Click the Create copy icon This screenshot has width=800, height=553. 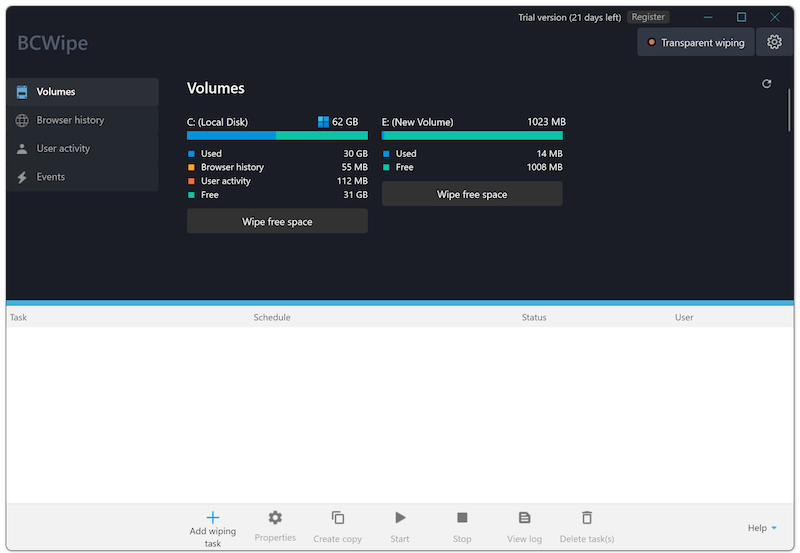337,517
